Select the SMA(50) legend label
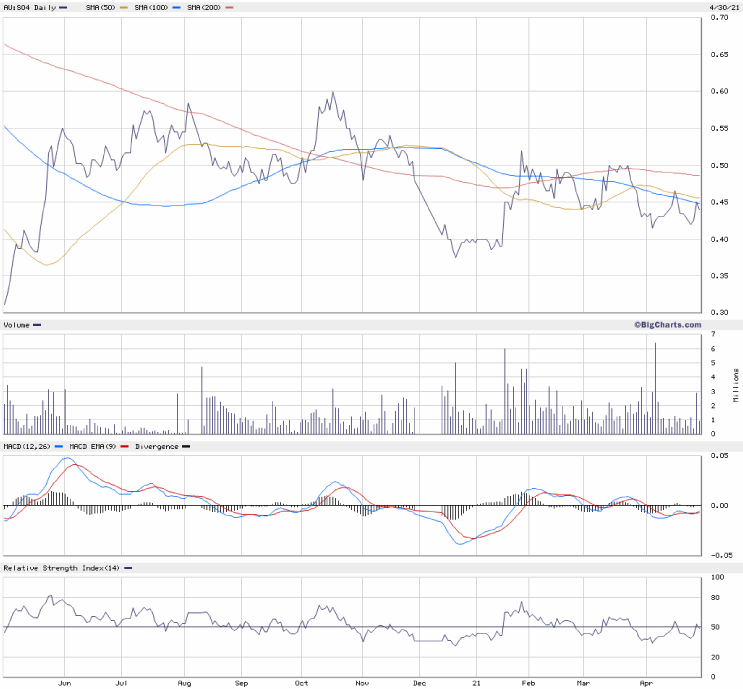Screen dimensions: 743x689 click(x=98, y=7)
